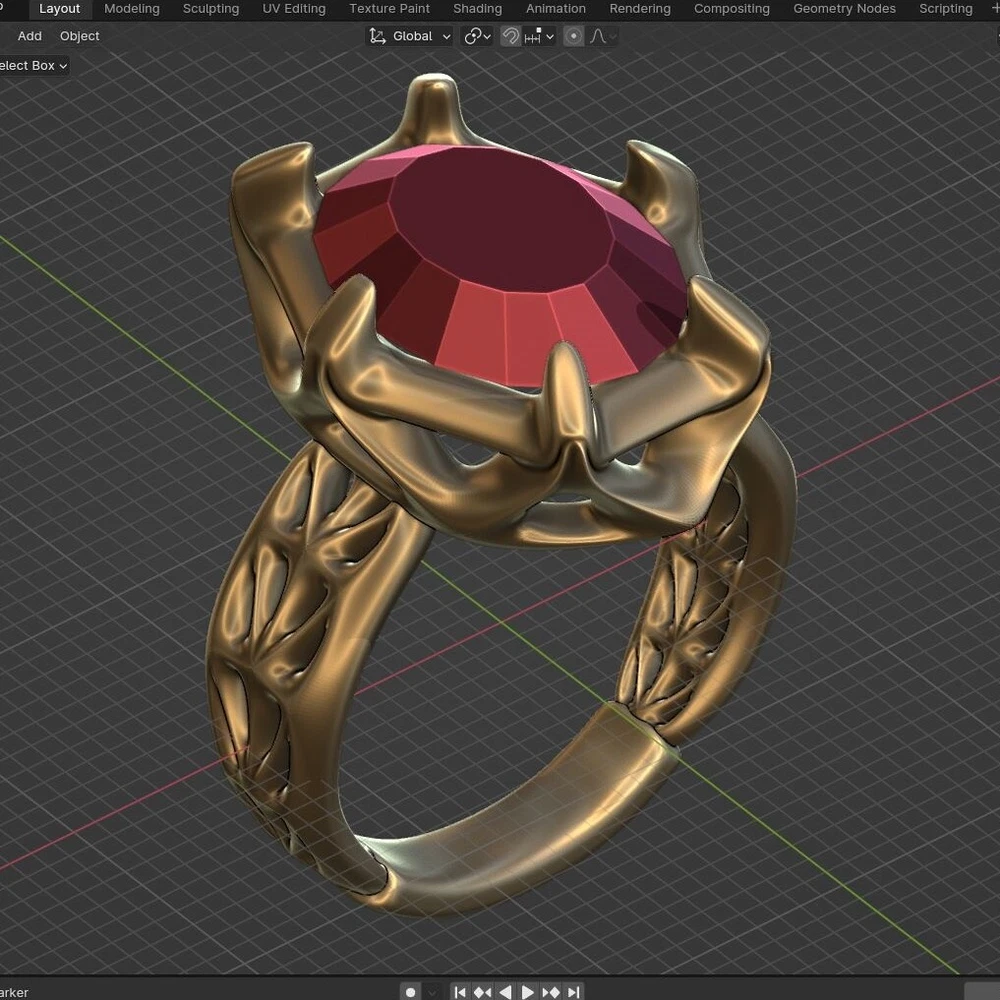Jump to the next keyframe
The width and height of the screenshot is (1000, 1000).
click(551, 992)
